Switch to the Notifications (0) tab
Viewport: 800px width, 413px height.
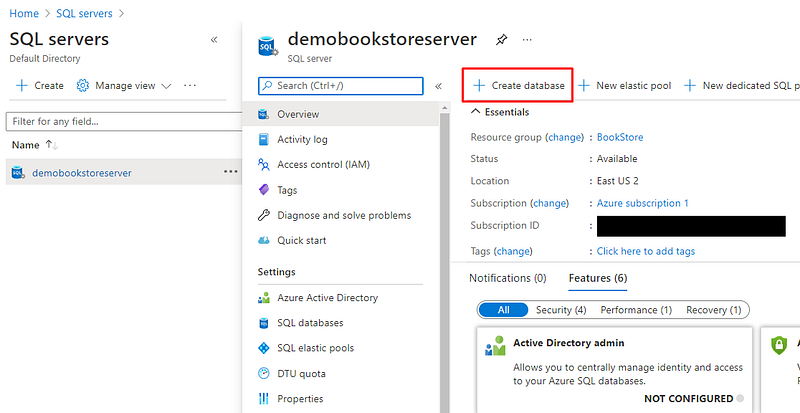coord(508,278)
